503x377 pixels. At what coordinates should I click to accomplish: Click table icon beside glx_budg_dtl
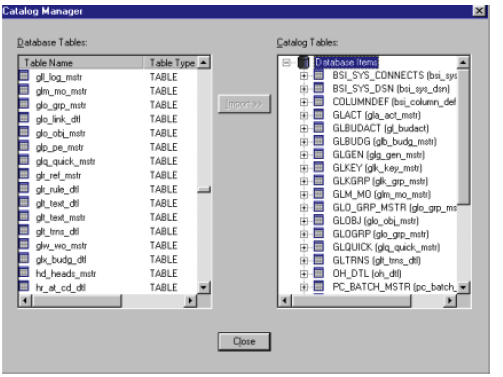(24, 258)
